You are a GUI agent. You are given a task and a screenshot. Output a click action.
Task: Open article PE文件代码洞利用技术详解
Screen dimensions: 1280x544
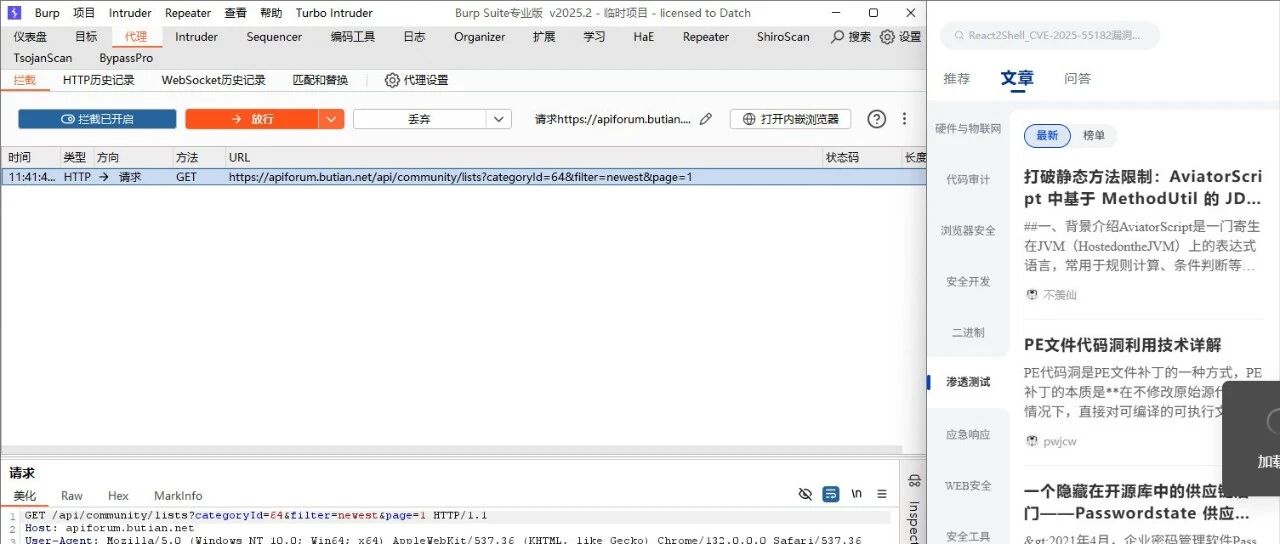1122,345
